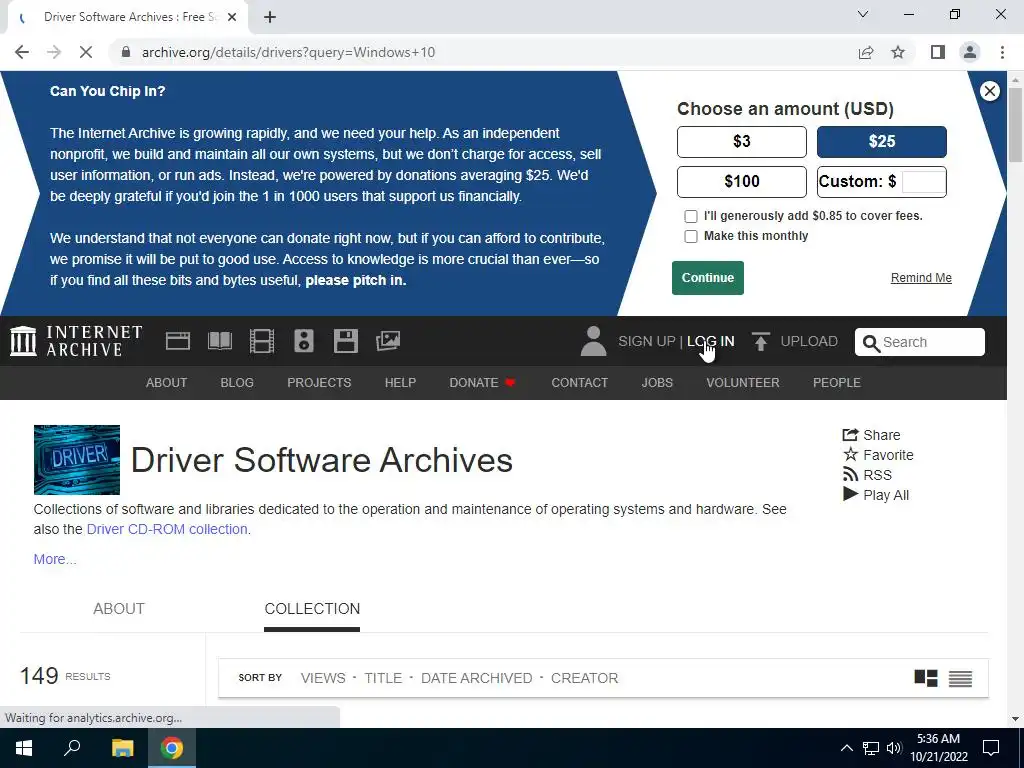
Task: Open the Video film-strip icon
Action: click(262, 341)
